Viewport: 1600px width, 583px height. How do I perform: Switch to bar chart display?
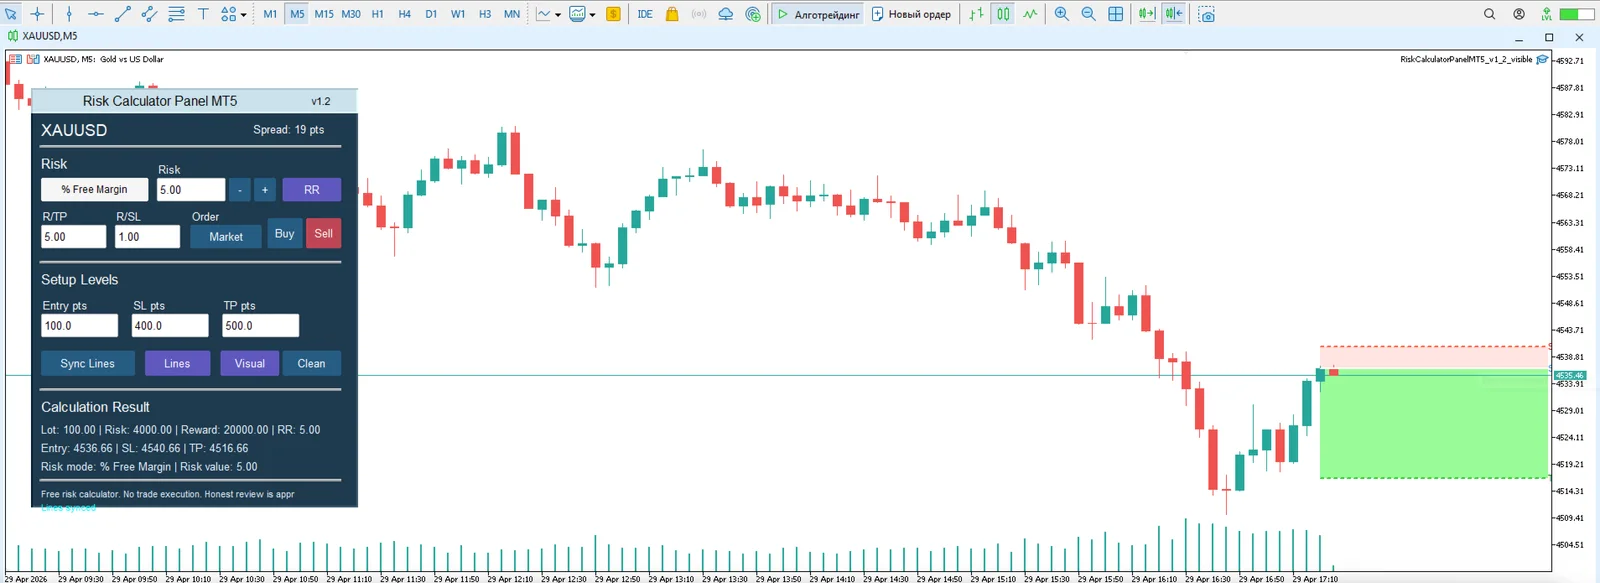(976, 14)
